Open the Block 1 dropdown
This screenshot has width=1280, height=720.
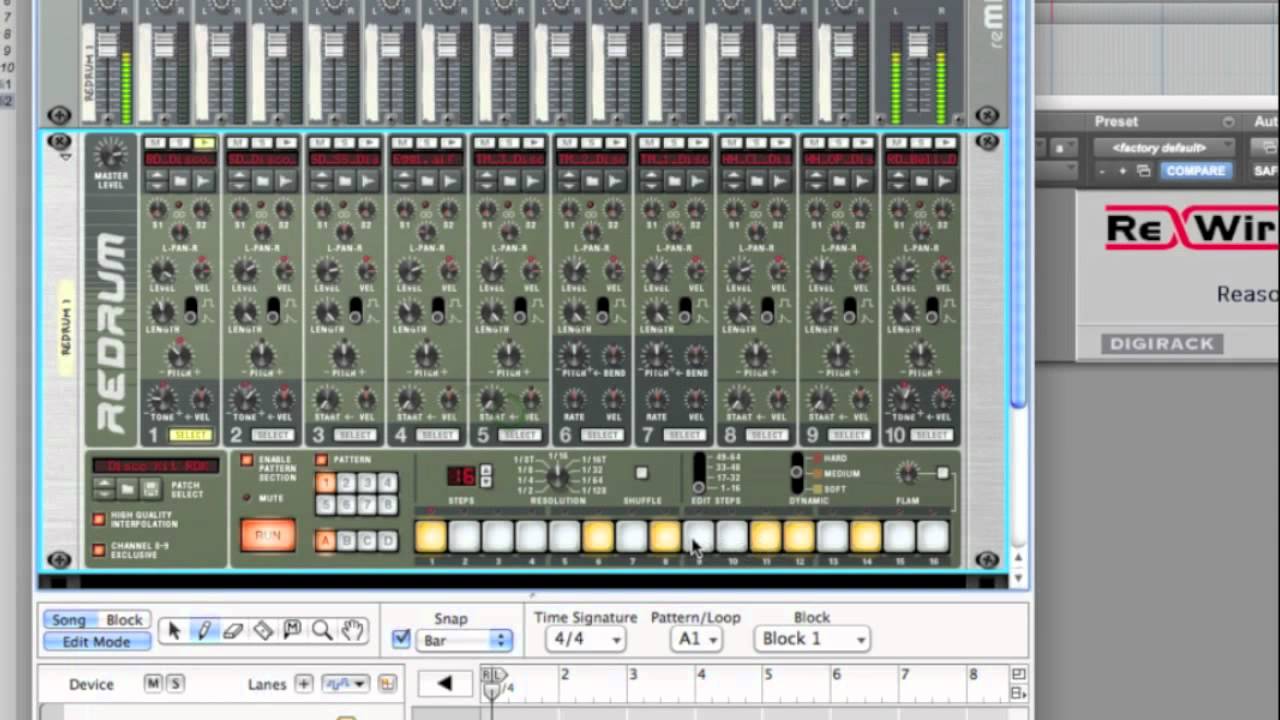812,639
